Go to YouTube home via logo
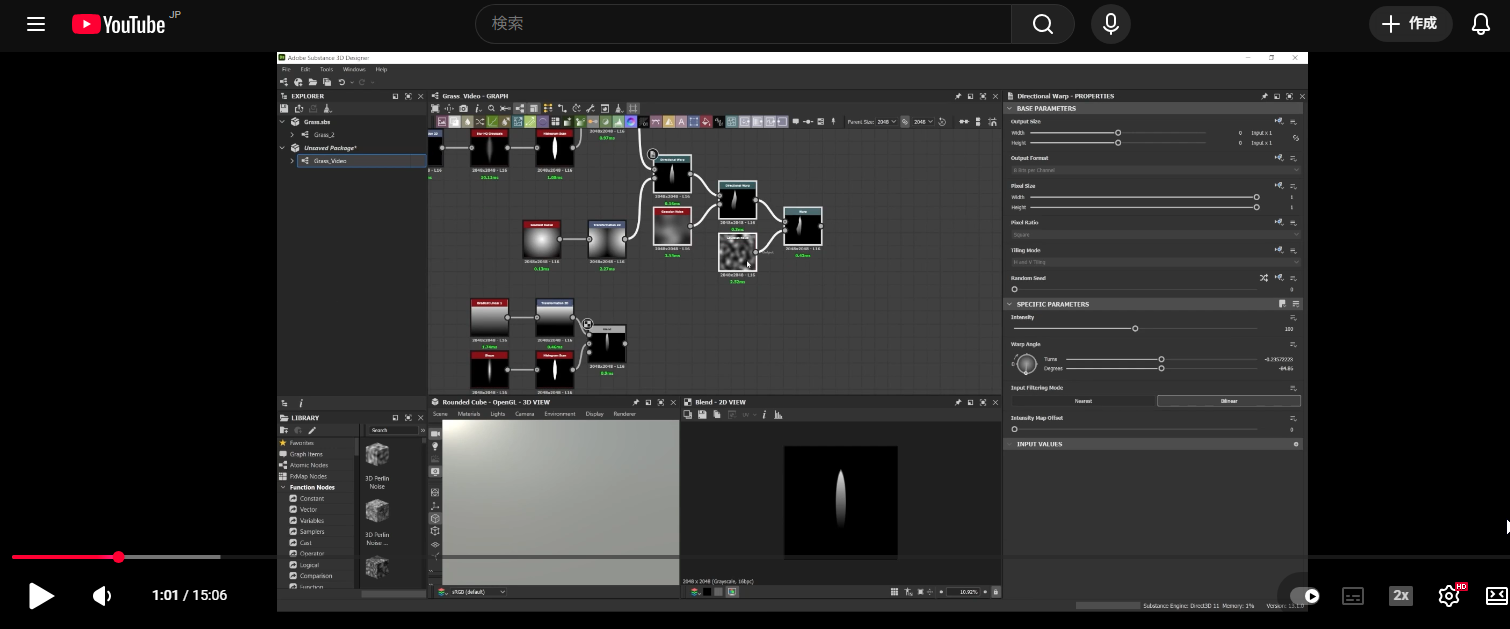 pyautogui.click(x=119, y=24)
